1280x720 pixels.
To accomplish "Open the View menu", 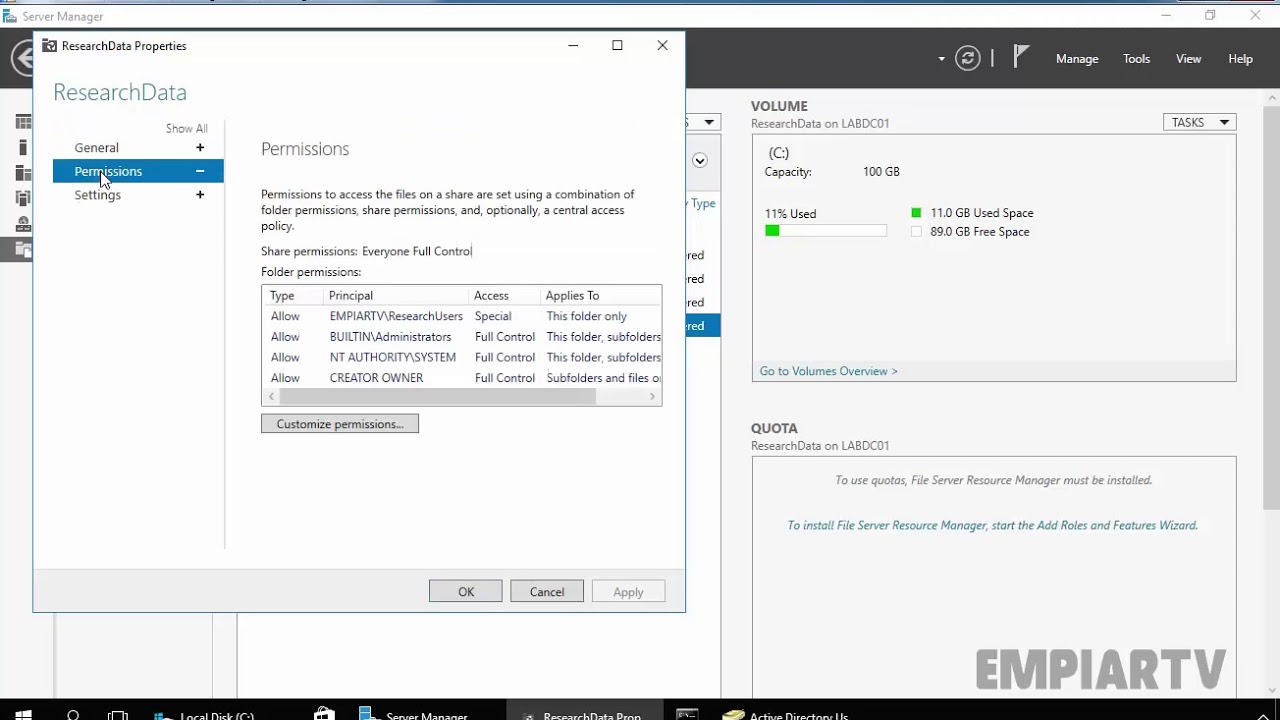I will [x=1188, y=59].
